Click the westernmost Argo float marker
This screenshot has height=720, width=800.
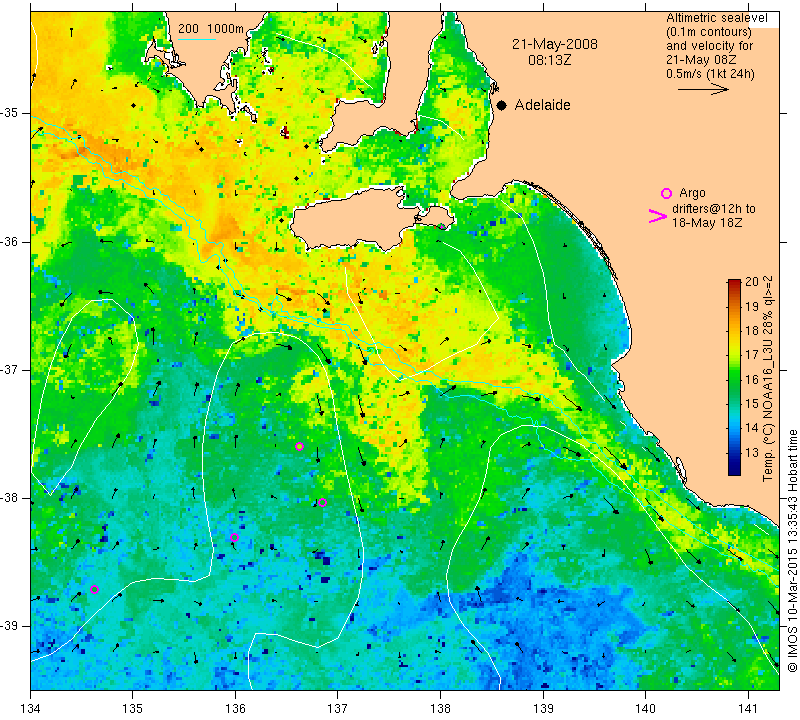[94, 590]
